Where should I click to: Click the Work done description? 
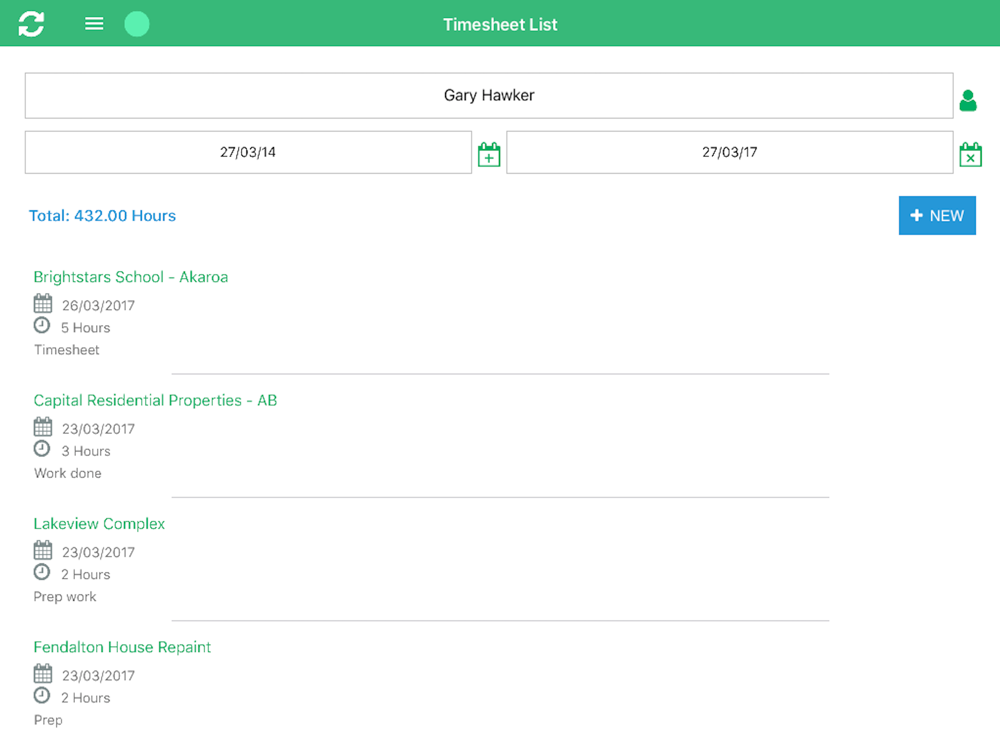[68, 473]
